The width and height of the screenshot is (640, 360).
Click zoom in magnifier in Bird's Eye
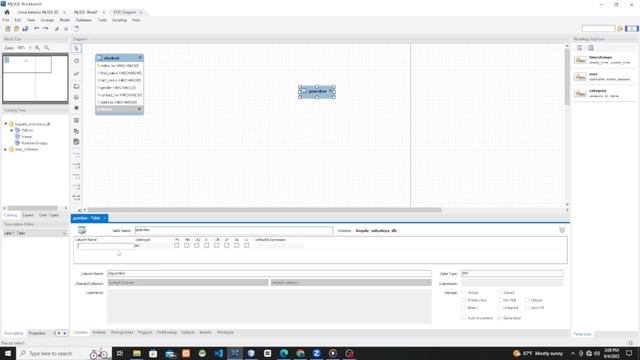coord(38,48)
